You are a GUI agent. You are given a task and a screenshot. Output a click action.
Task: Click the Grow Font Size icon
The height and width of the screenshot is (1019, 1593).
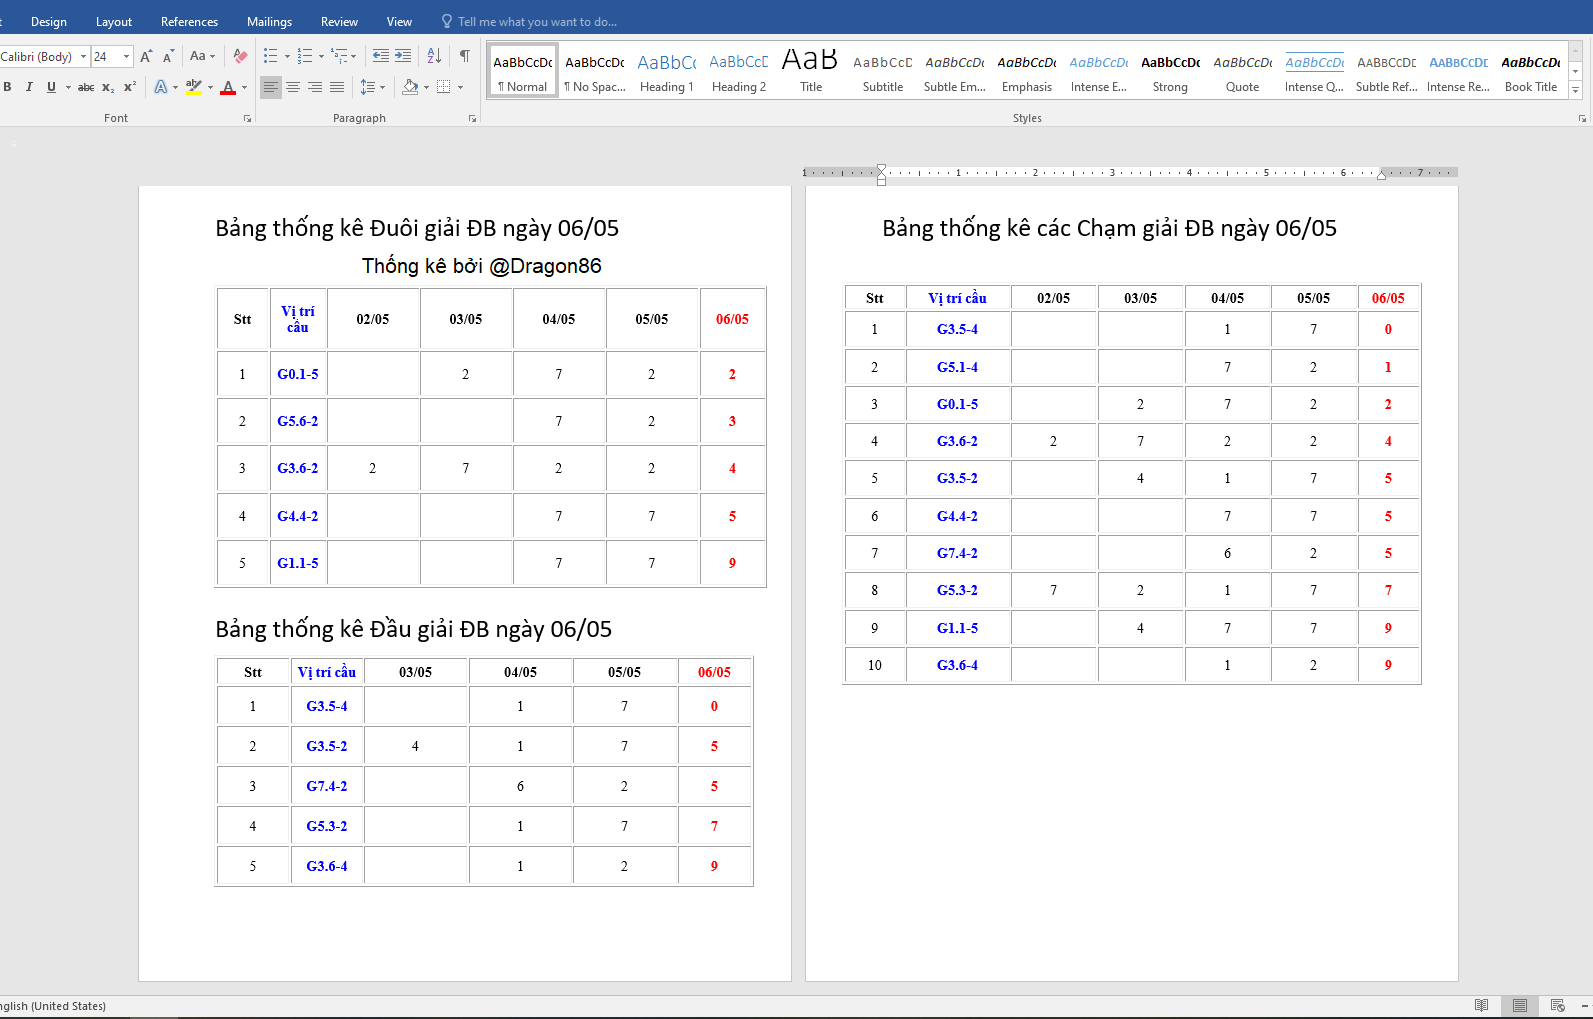point(146,56)
